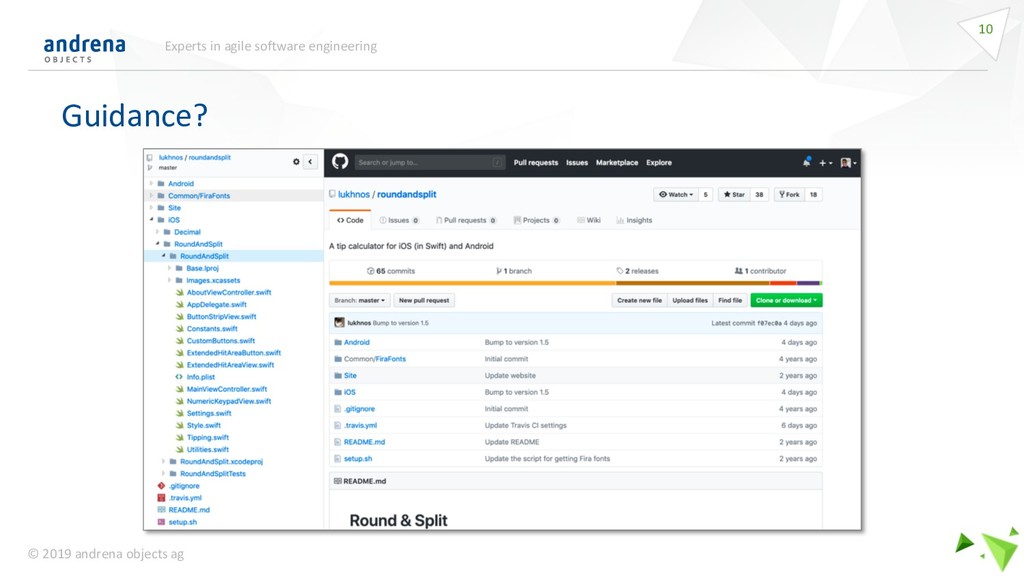Open the Site folder in file list
This screenshot has height=576, width=1024.
[350, 376]
